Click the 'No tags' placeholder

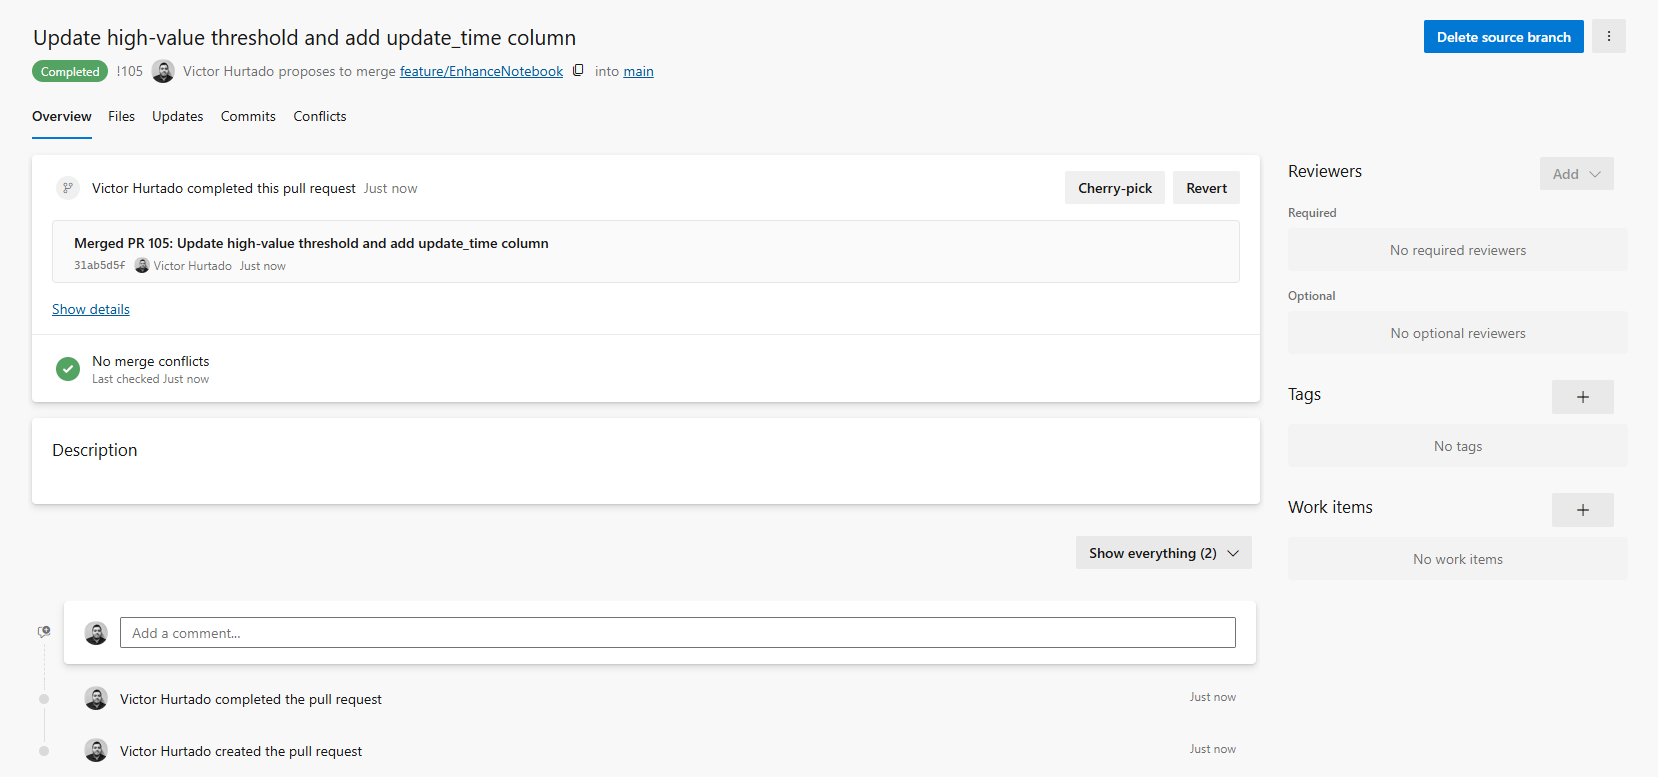click(x=1457, y=446)
